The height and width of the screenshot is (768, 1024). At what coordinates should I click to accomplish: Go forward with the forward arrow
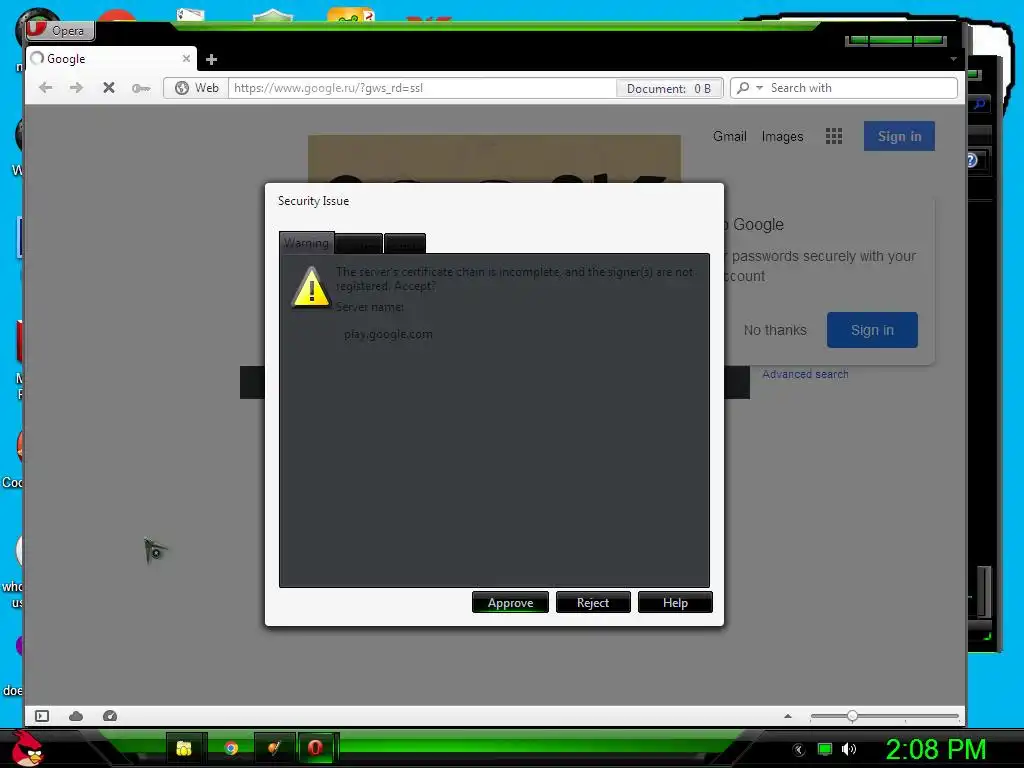76,88
